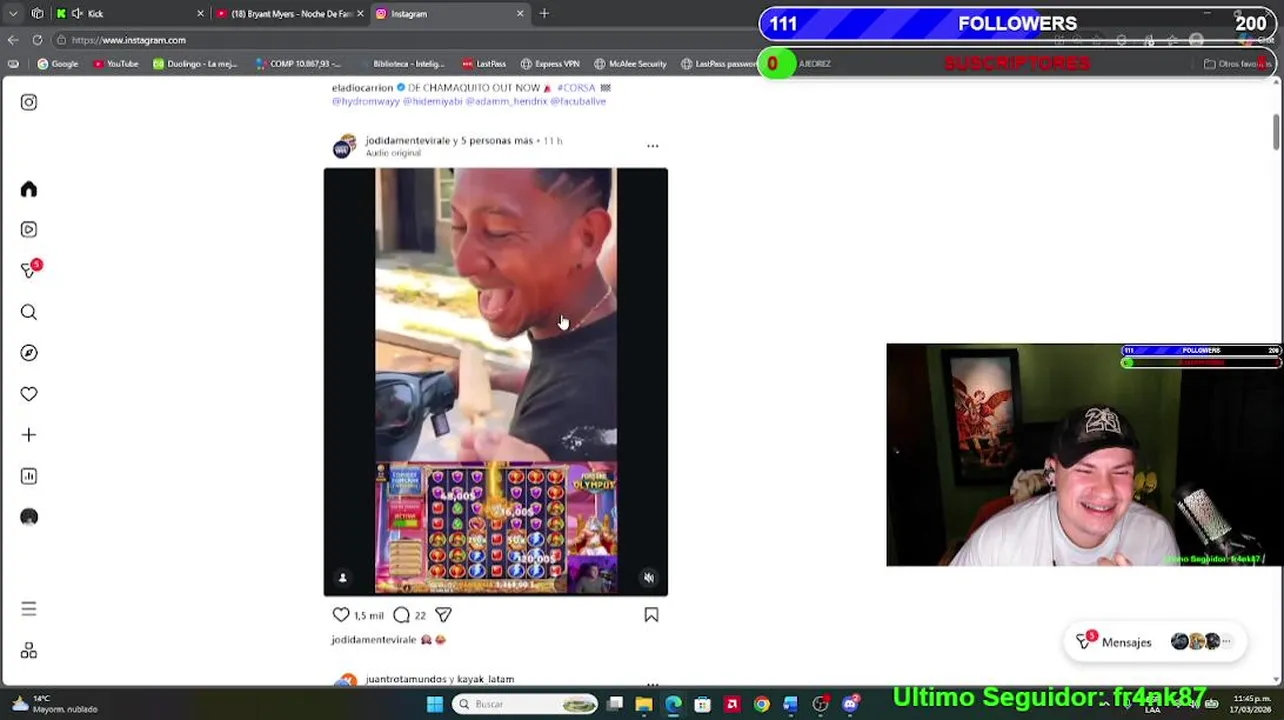Screen dimensions: 1284x720
Task: Open the @hydromwayy mention
Action: [x=365, y=101]
